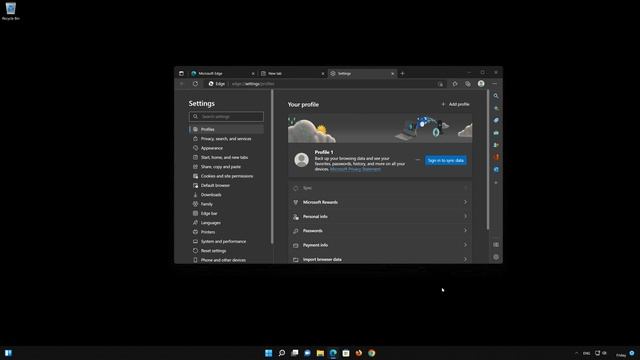Screen dimensions: 640x360
Task: Close the Settings tab
Action: (x=393, y=73)
